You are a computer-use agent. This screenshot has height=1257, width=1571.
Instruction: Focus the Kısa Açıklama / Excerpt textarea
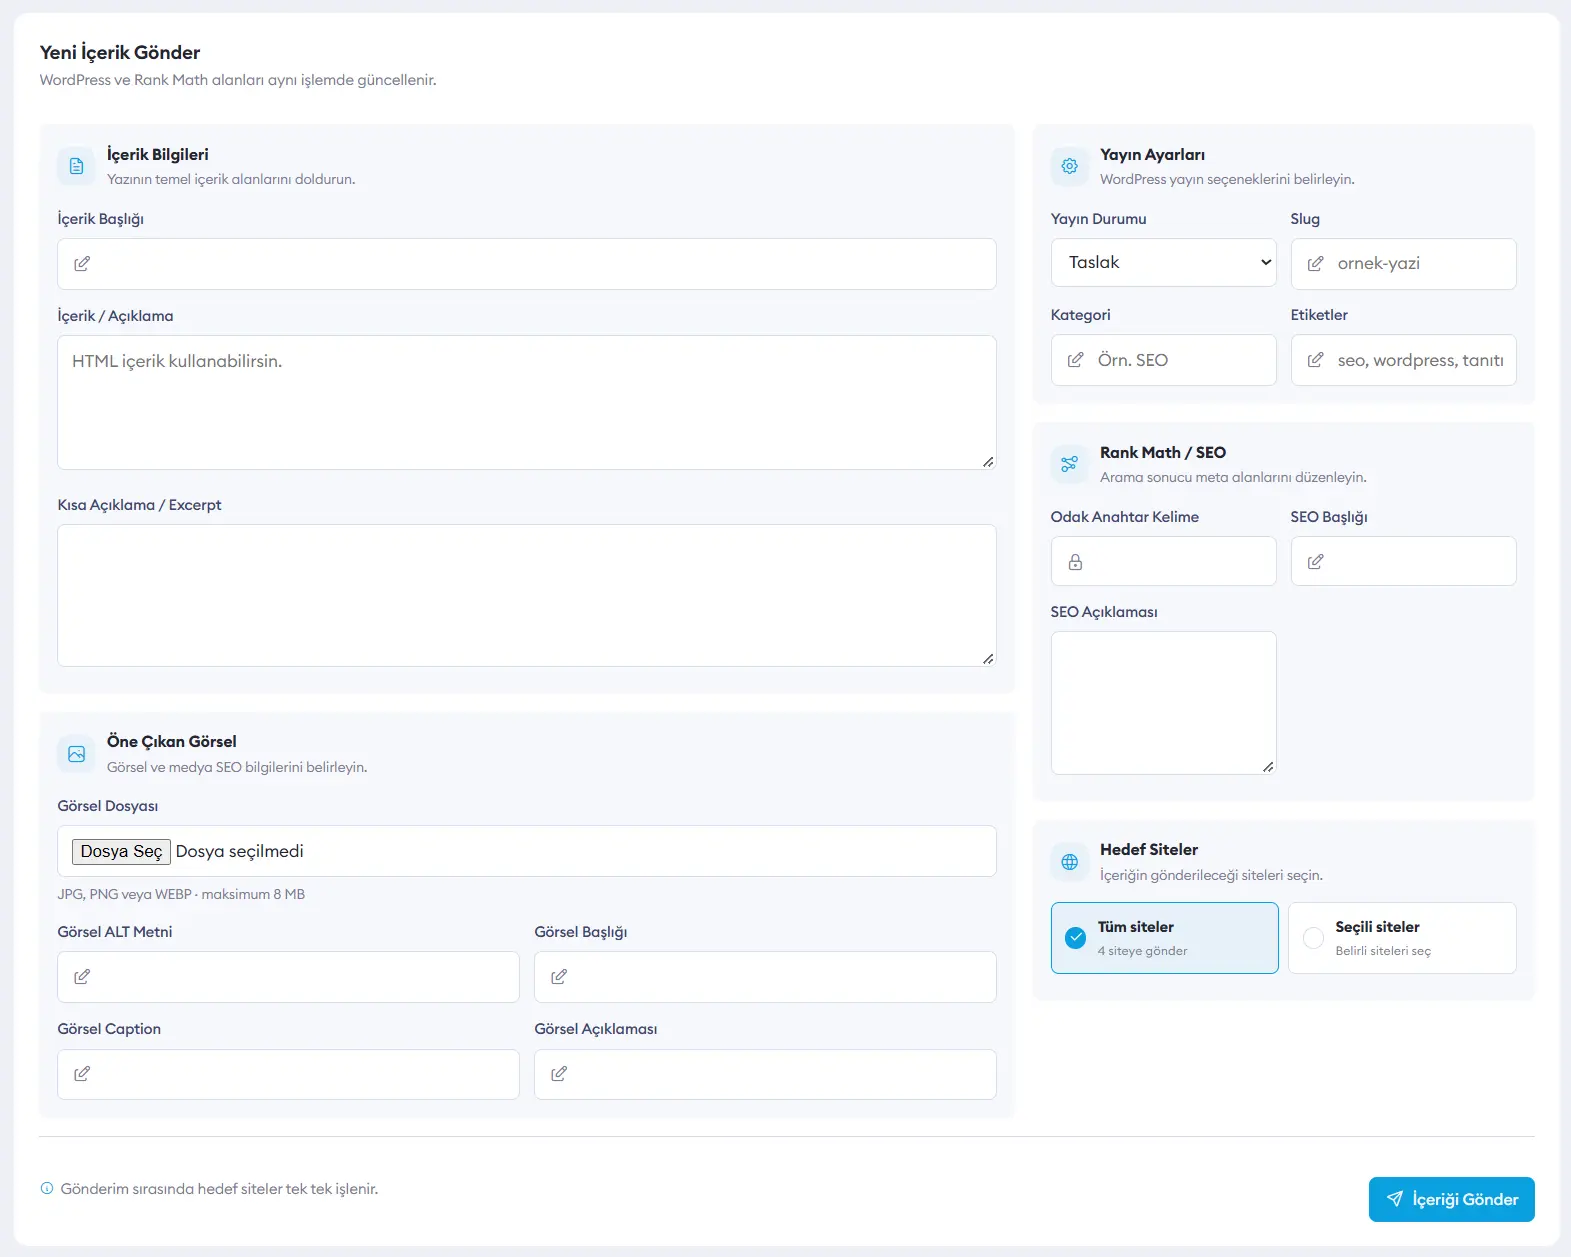coord(527,595)
